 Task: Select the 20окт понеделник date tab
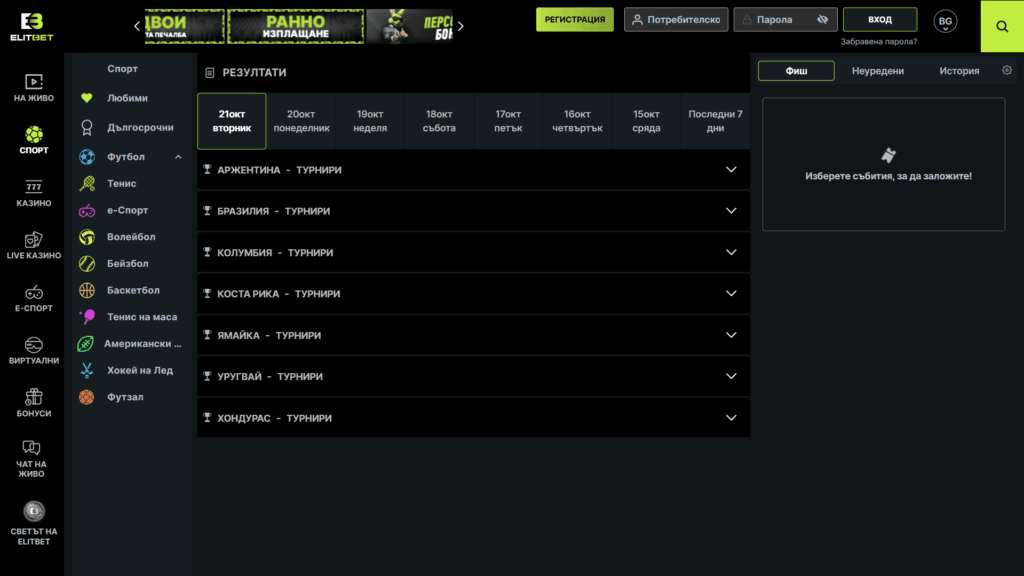(x=301, y=121)
